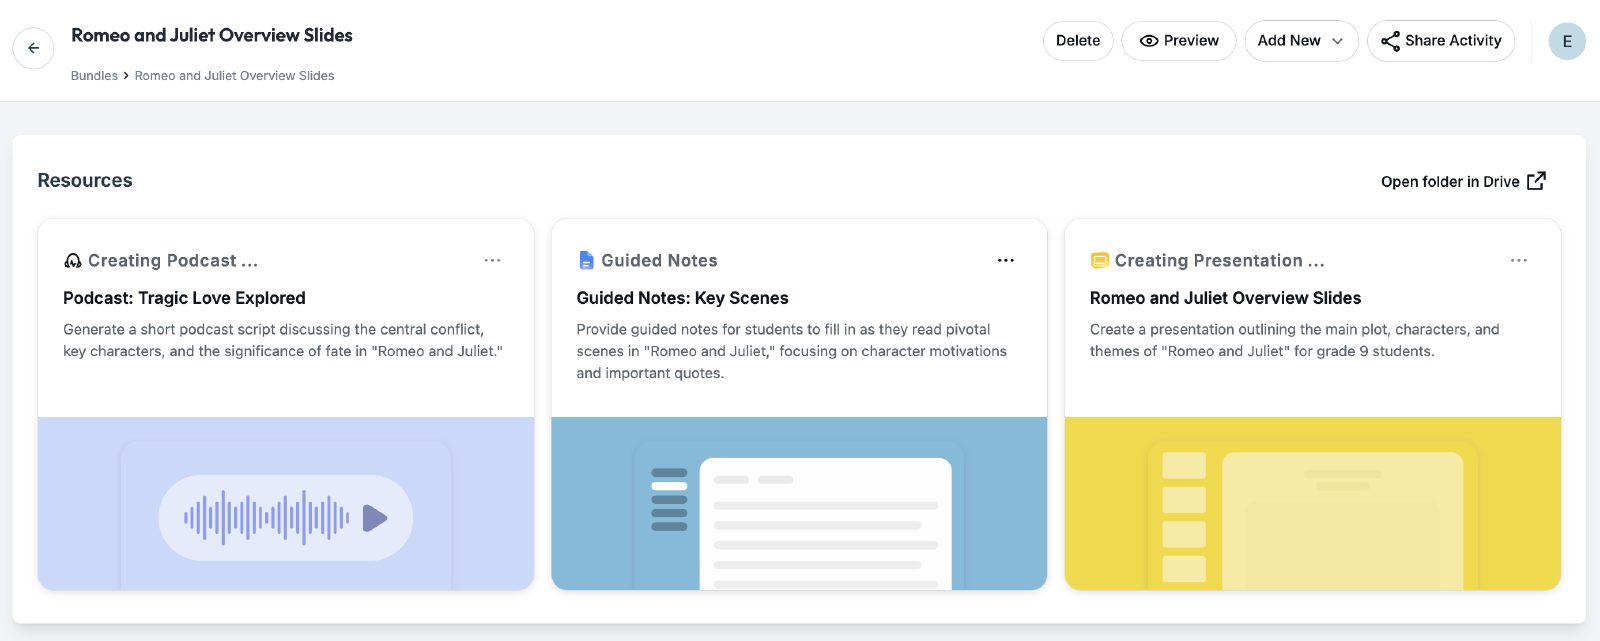Go to Bundles breadcrumb
The image size is (1600, 641).
[x=94, y=76]
